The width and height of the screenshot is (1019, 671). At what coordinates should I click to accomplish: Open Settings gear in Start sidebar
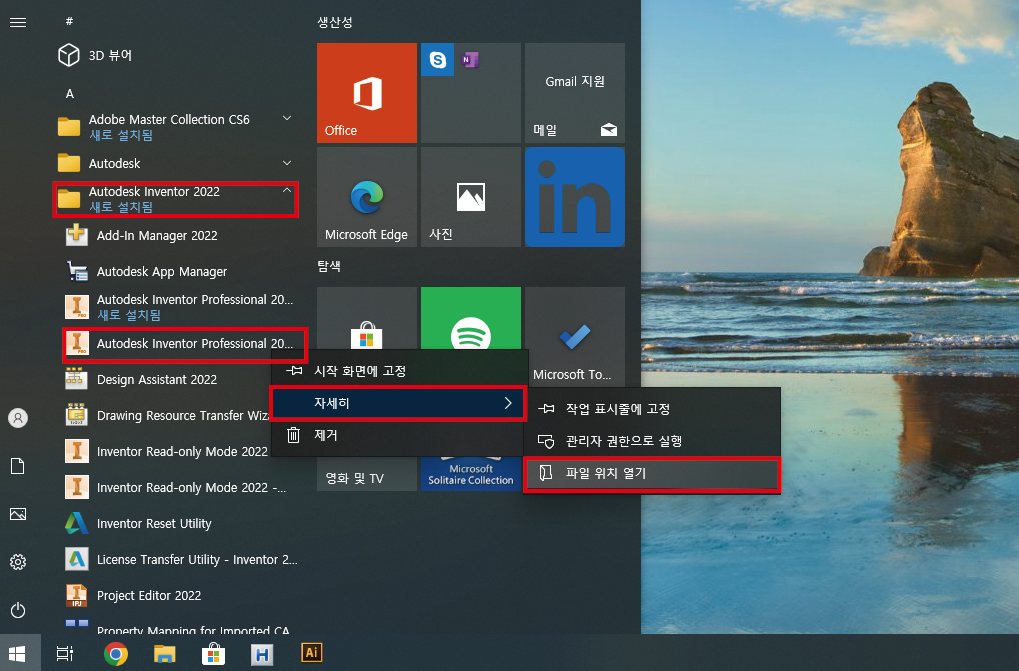tap(18, 562)
